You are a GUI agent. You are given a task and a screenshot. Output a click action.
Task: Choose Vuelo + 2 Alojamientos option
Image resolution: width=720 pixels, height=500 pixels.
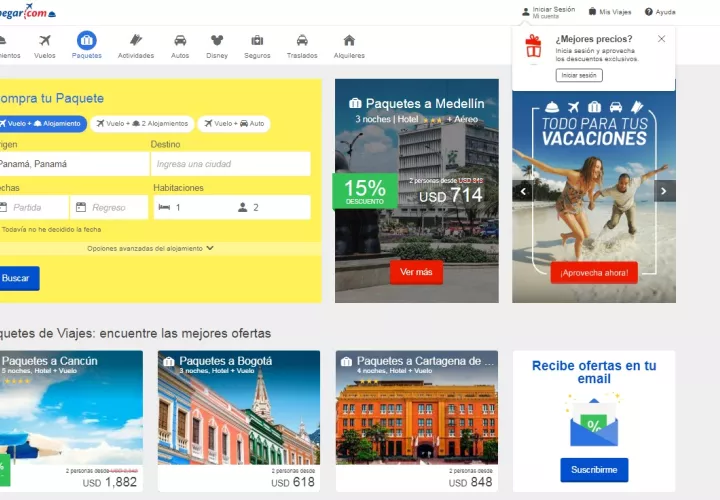142,124
